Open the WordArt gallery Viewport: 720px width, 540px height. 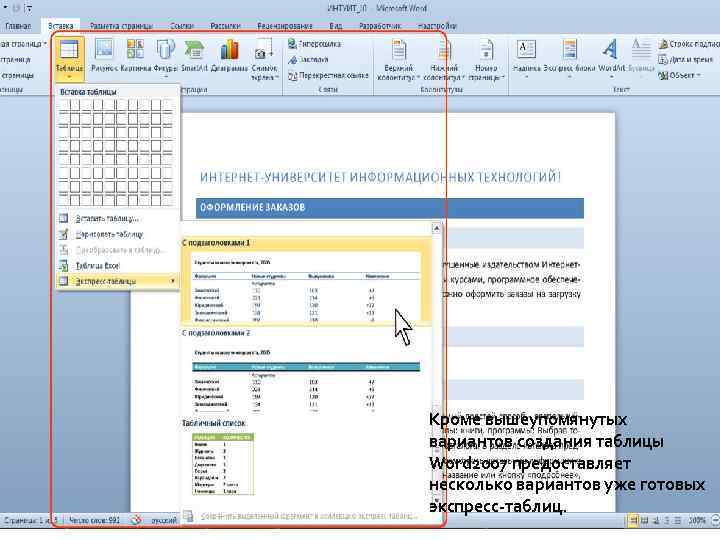tap(611, 57)
